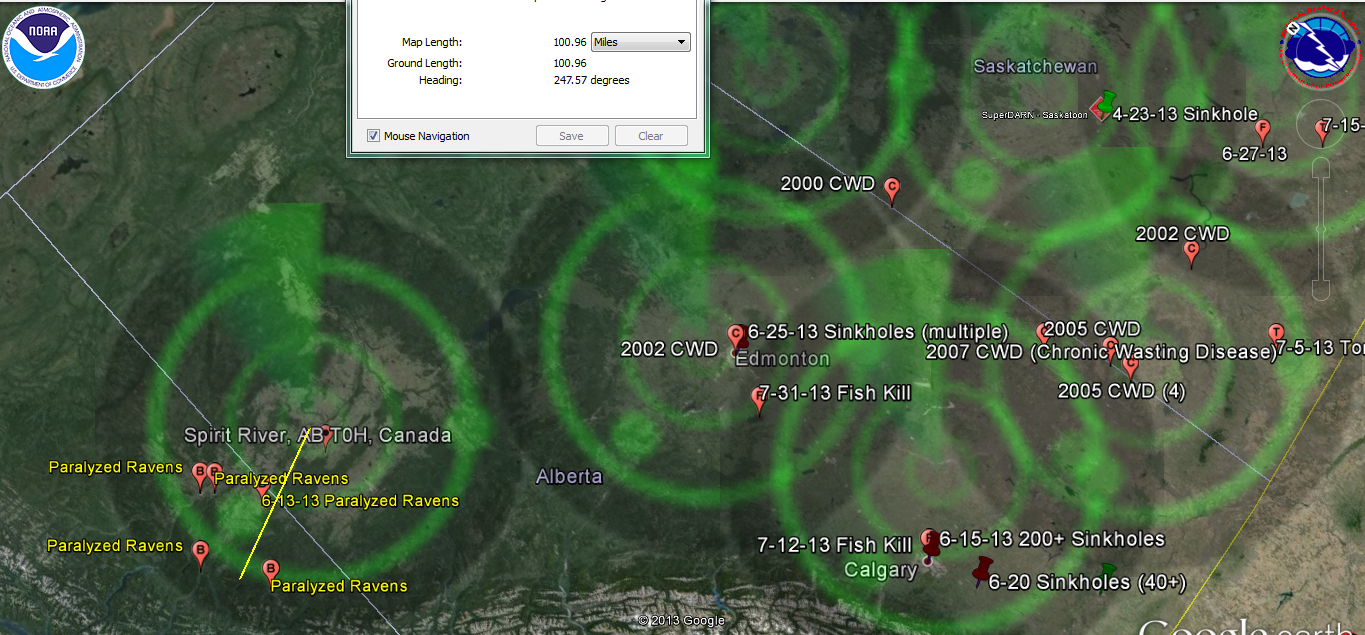Viewport: 1365px width, 635px height.
Task: Click the 2005 CWD (4) placemark pin
Action: [1130, 367]
